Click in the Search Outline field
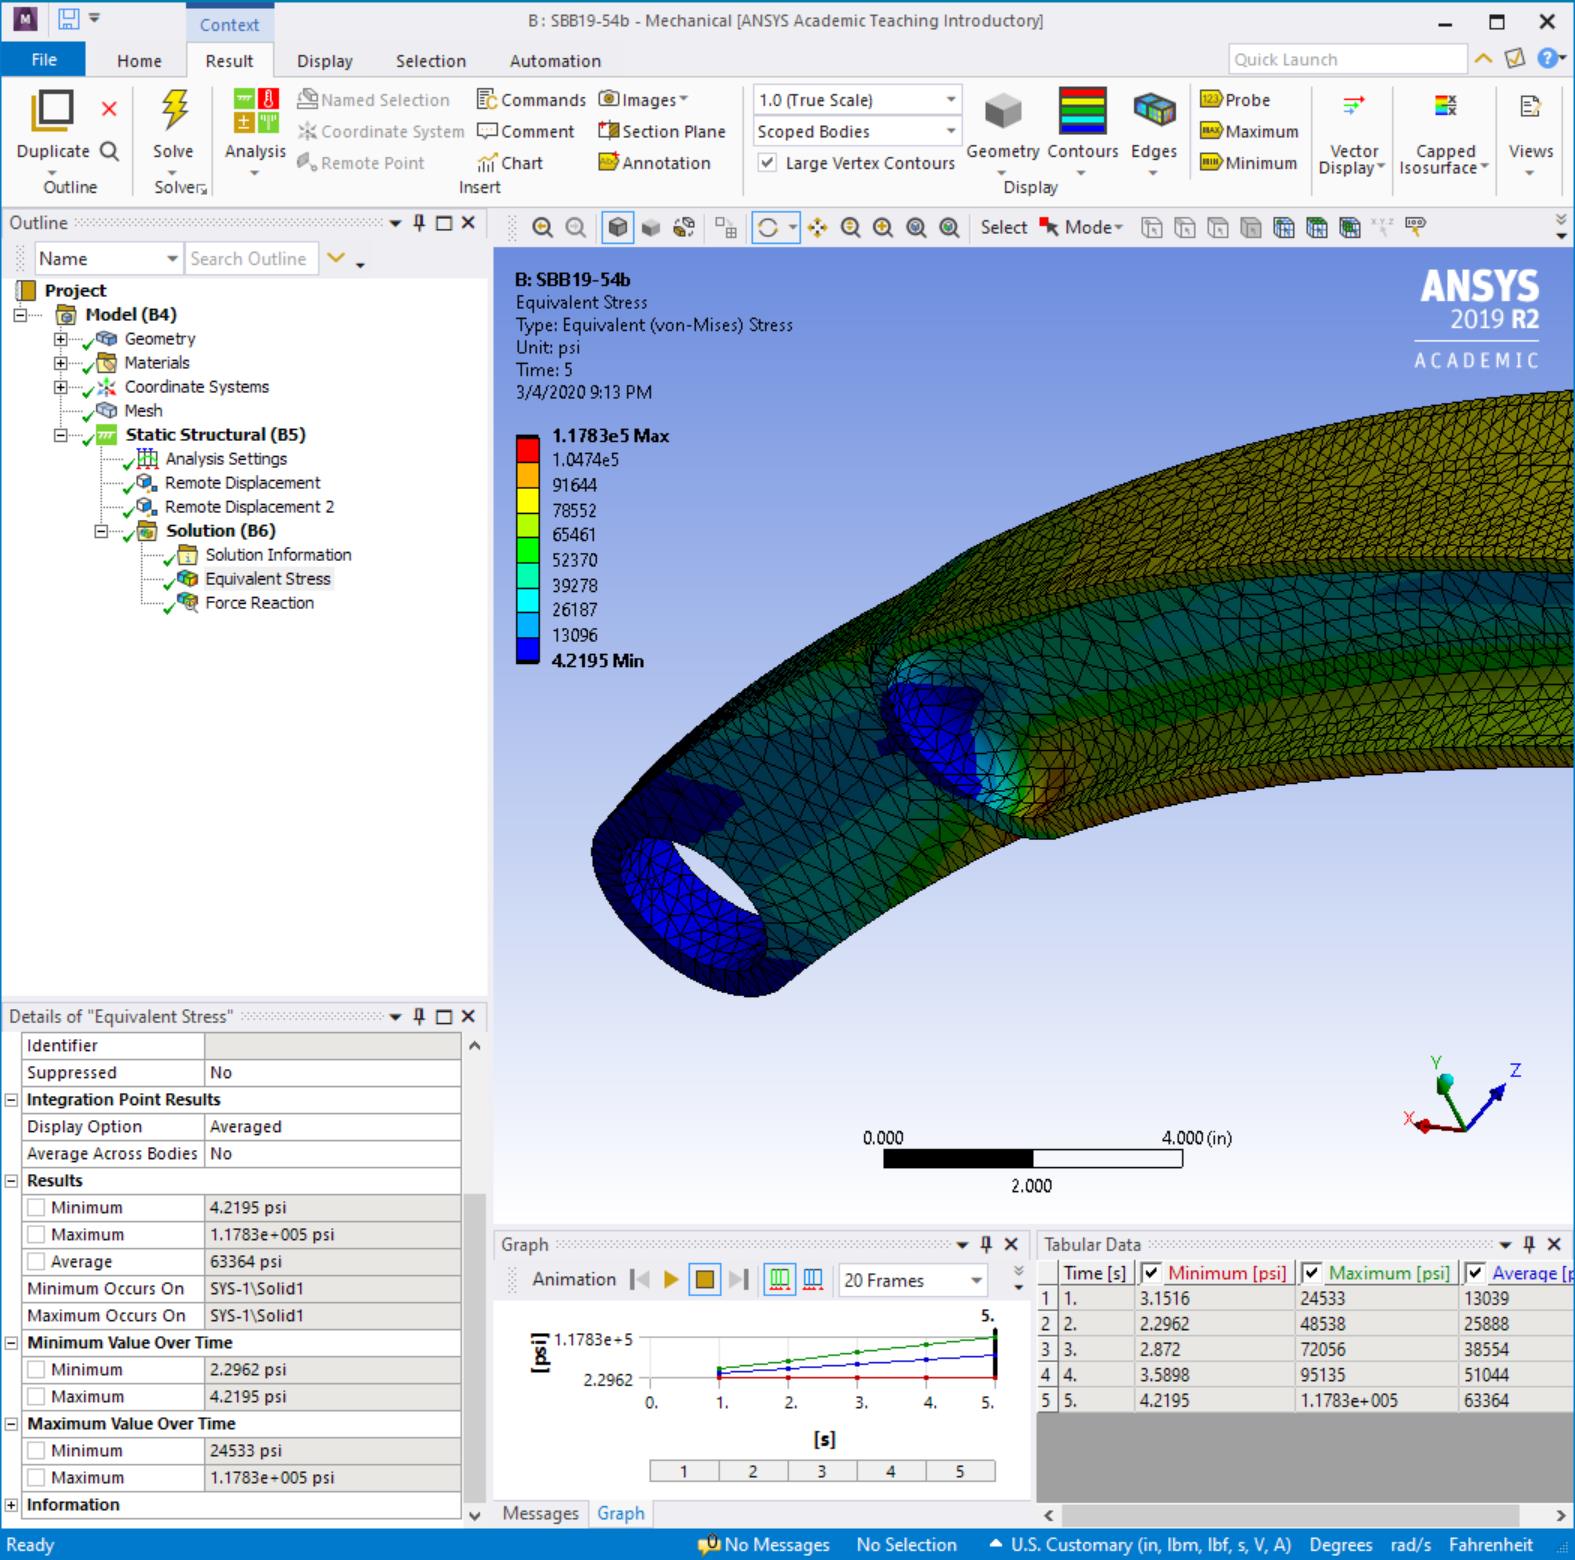 [x=252, y=259]
